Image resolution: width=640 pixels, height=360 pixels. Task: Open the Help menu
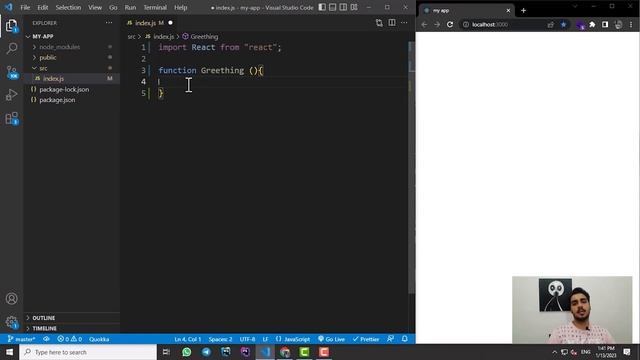180,7
